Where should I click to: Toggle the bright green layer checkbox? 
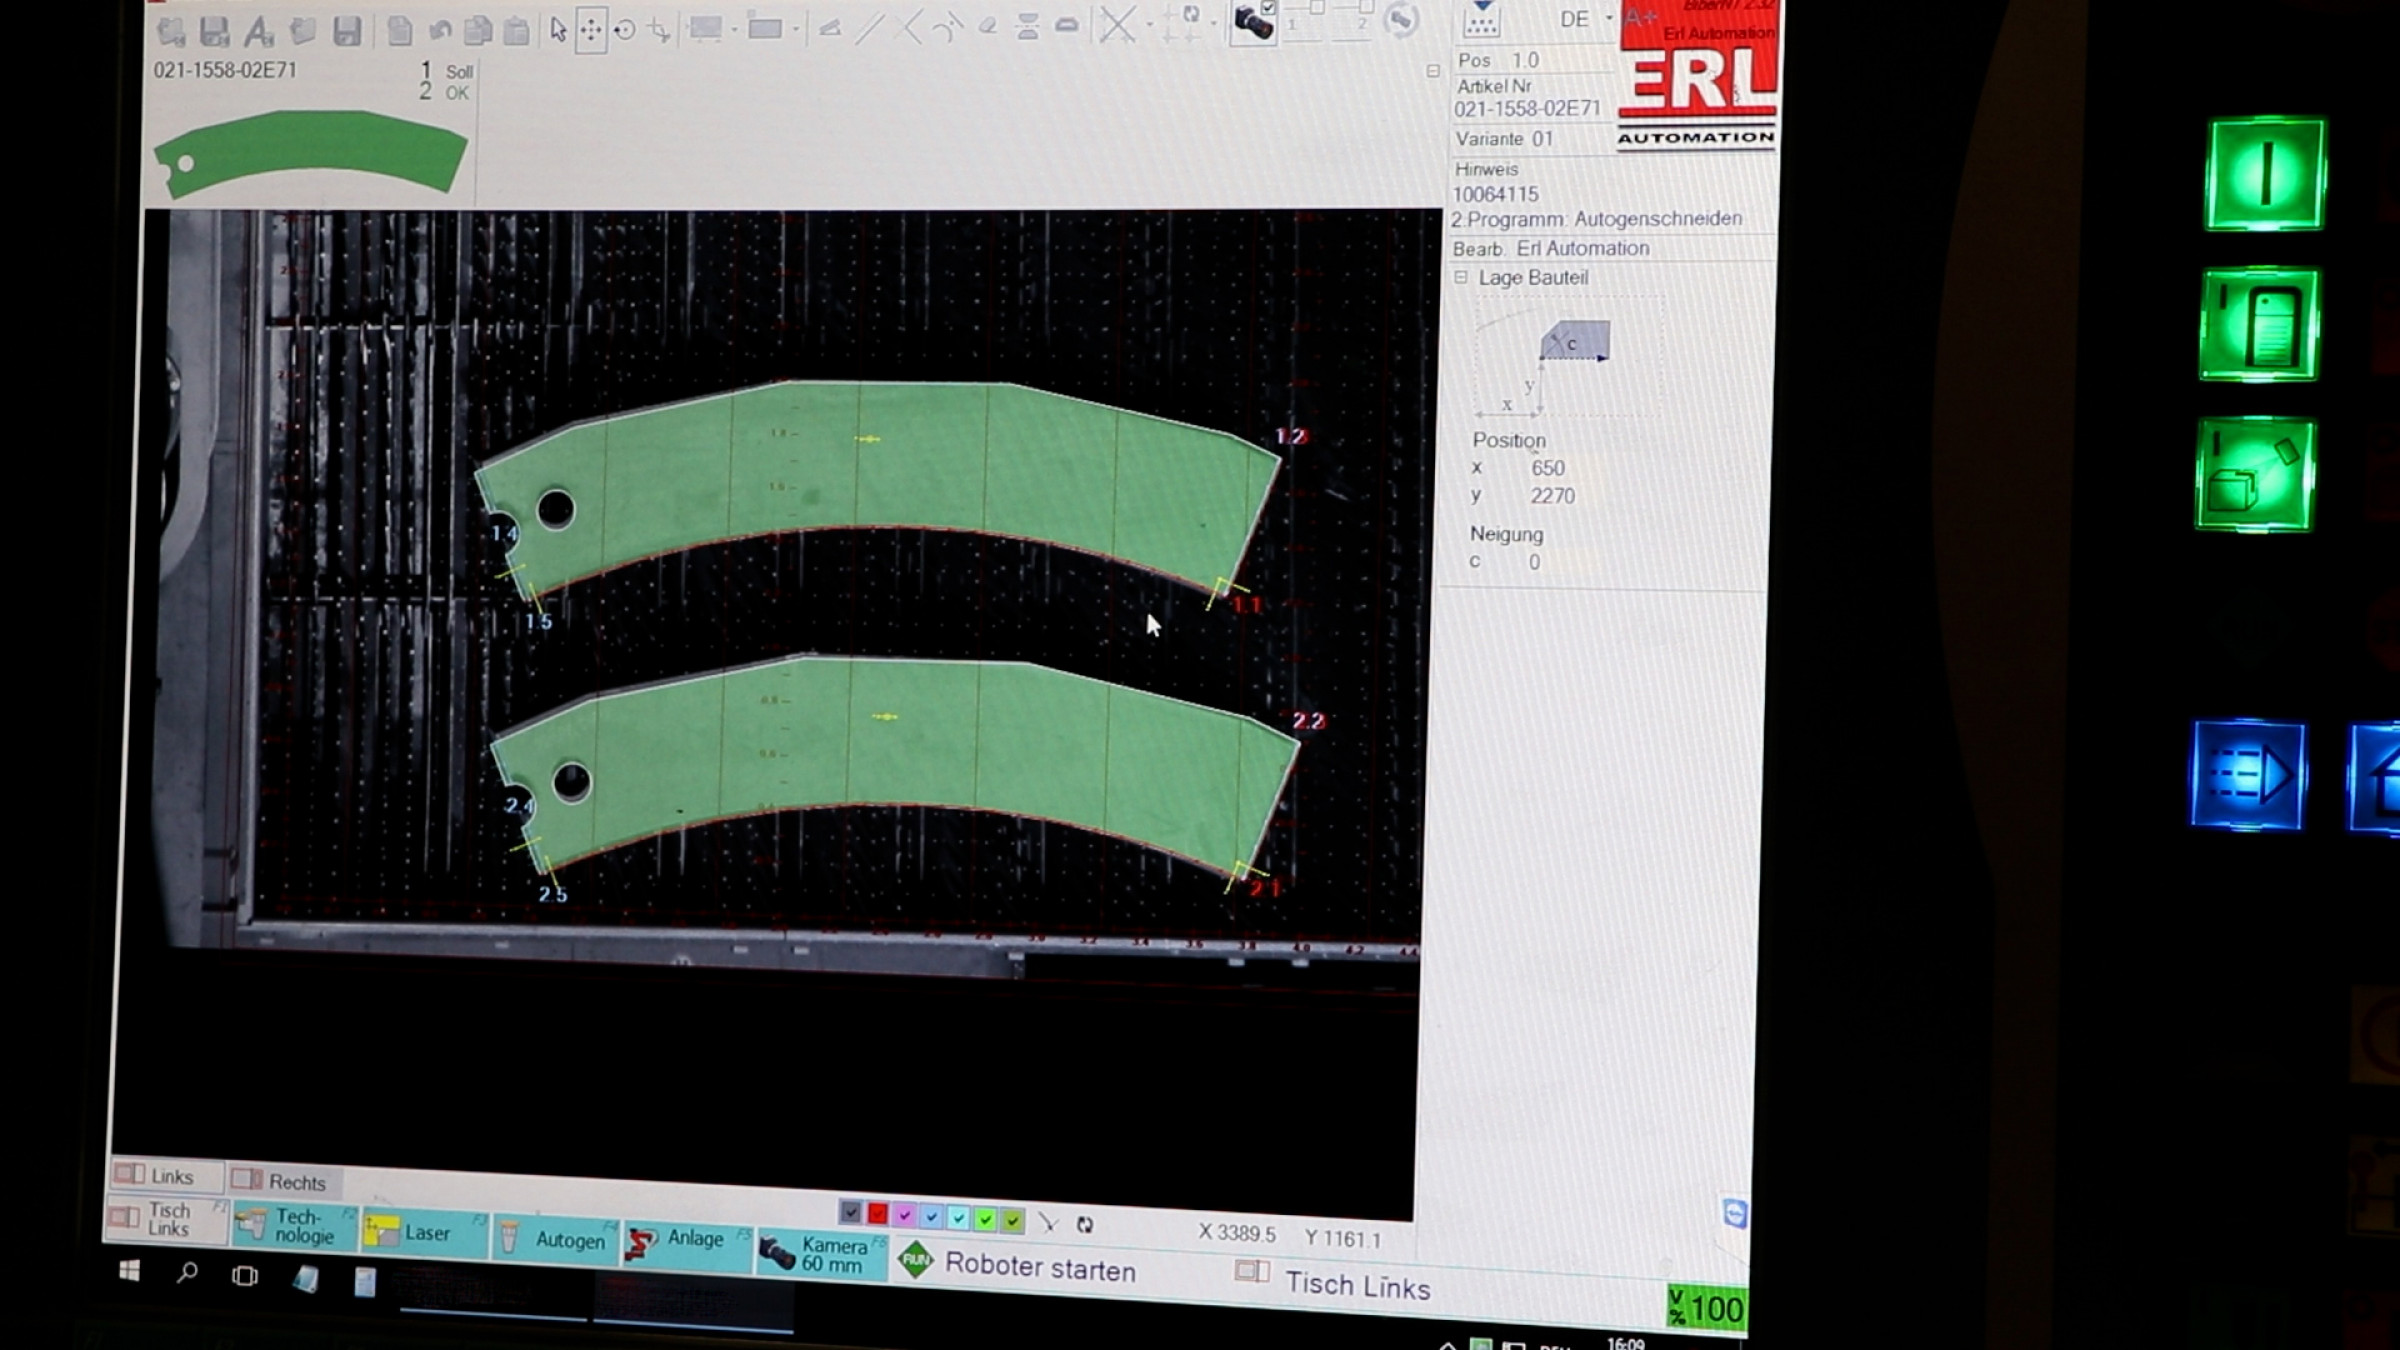click(985, 1219)
